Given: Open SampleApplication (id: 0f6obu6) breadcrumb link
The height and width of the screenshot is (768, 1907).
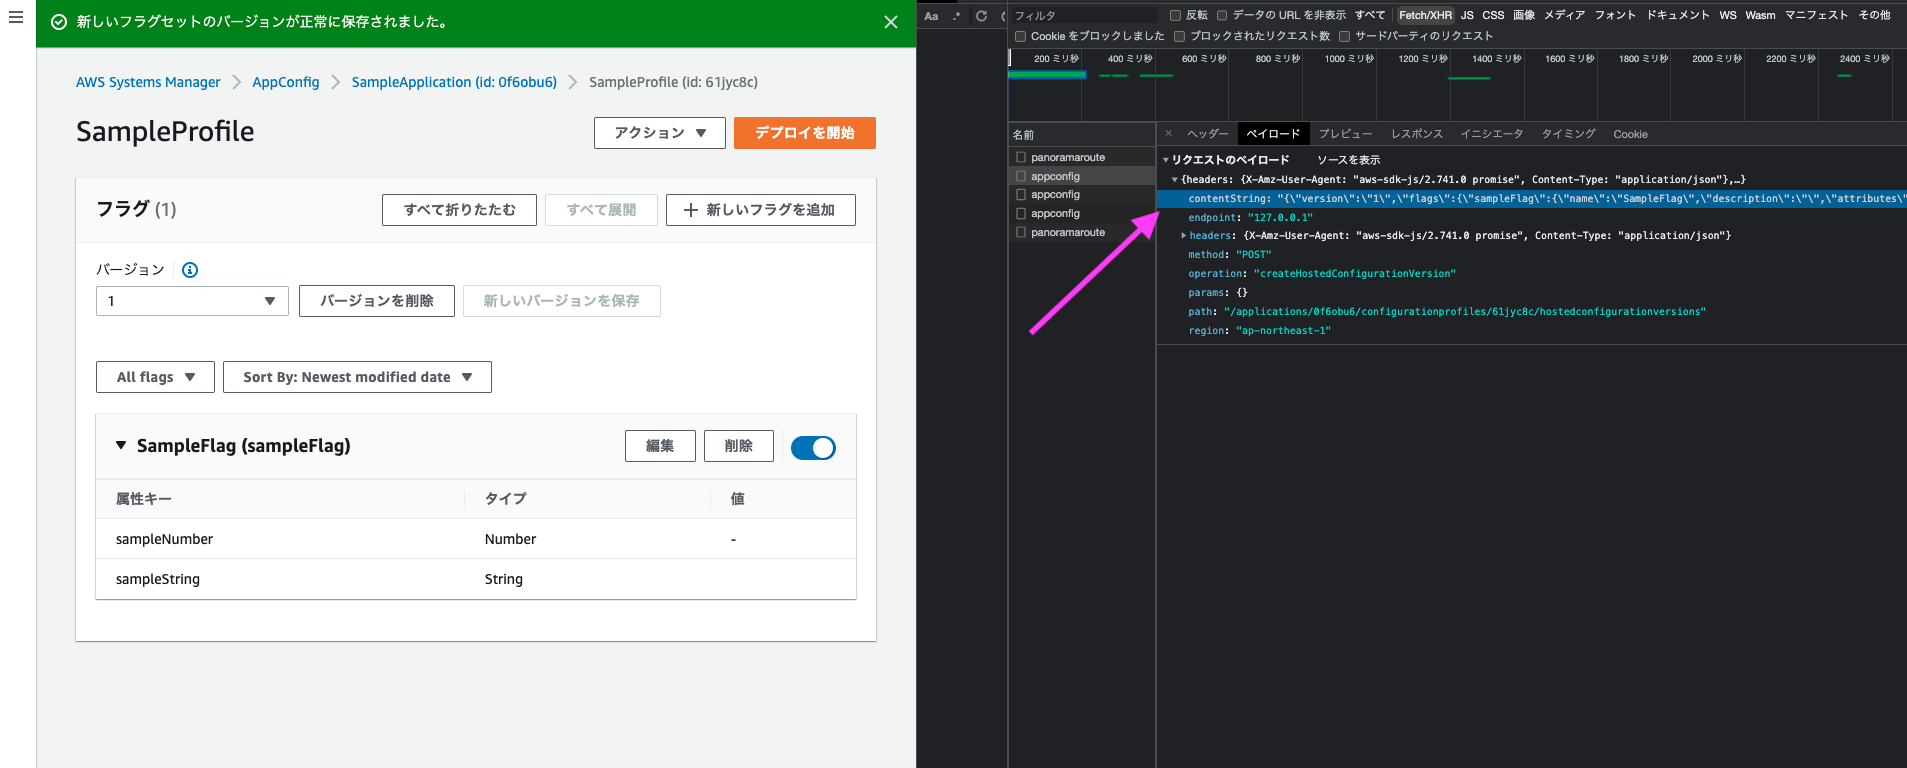Looking at the screenshot, I should pos(454,82).
